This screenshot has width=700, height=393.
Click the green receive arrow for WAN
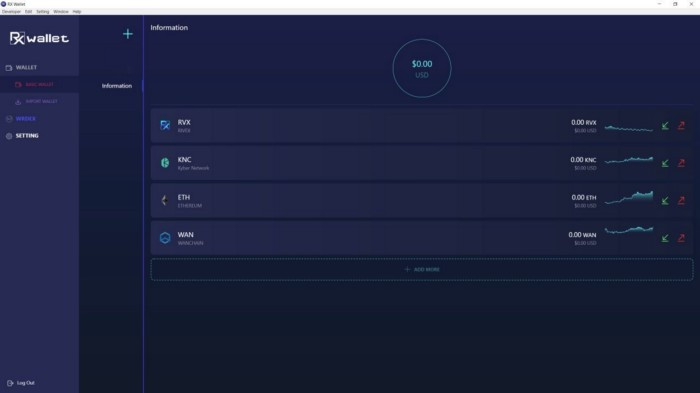[x=665, y=238]
